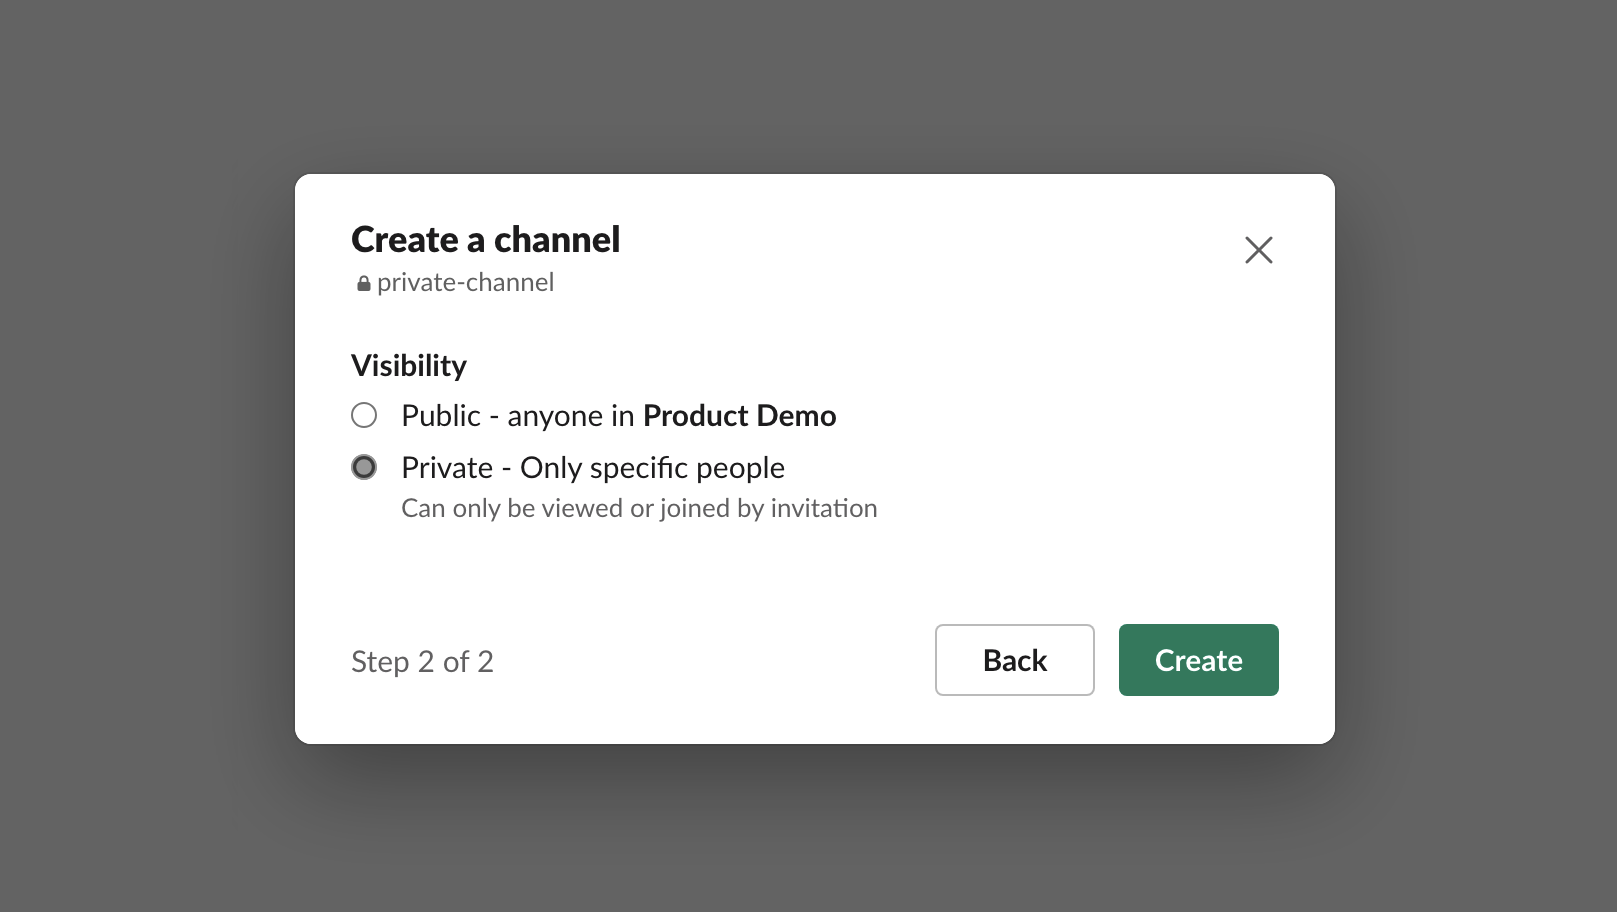Click the dimmed backdrop below the dialog
The height and width of the screenshot is (912, 1617).
tap(808, 830)
